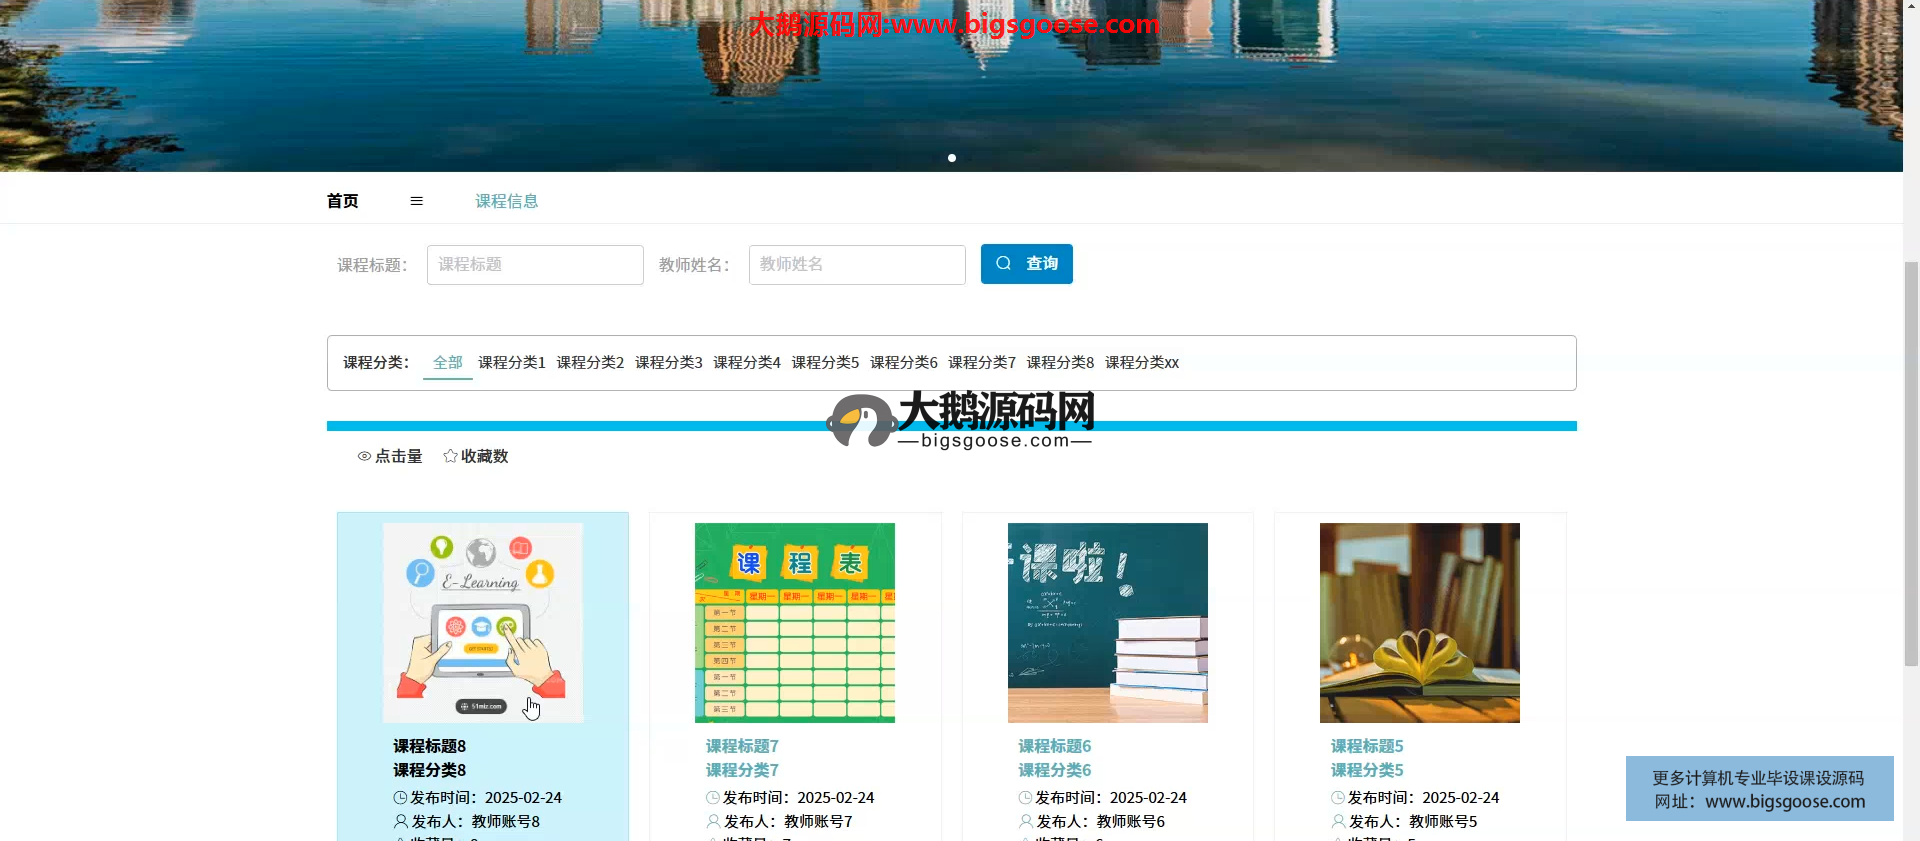Click the magnifier icon in the 查询 button
The width and height of the screenshot is (1920, 841).
click(x=1003, y=264)
